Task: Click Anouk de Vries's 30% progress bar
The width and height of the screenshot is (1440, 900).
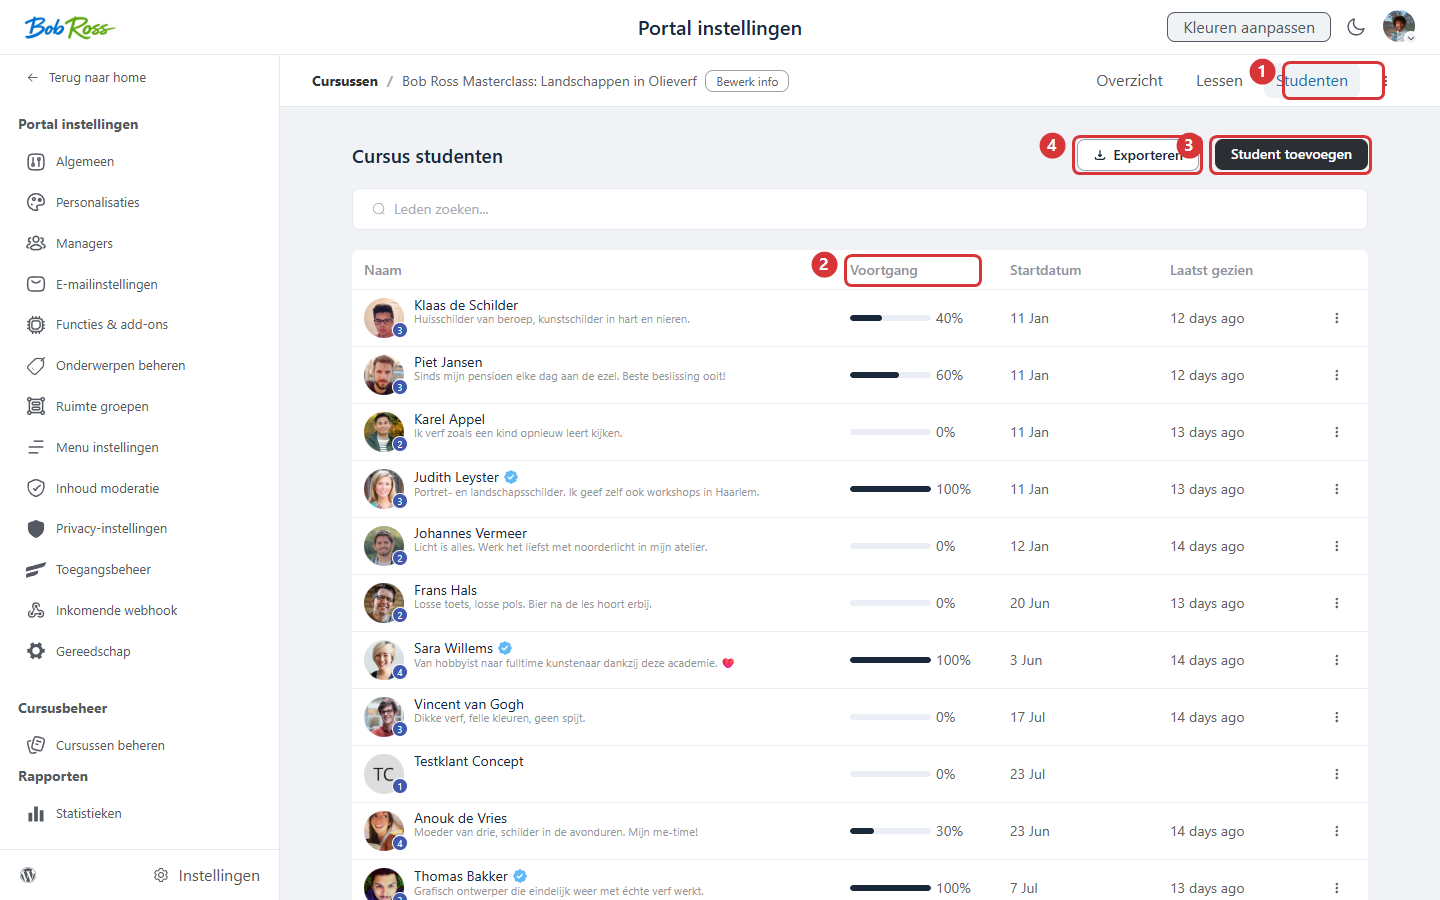Action: [890, 831]
